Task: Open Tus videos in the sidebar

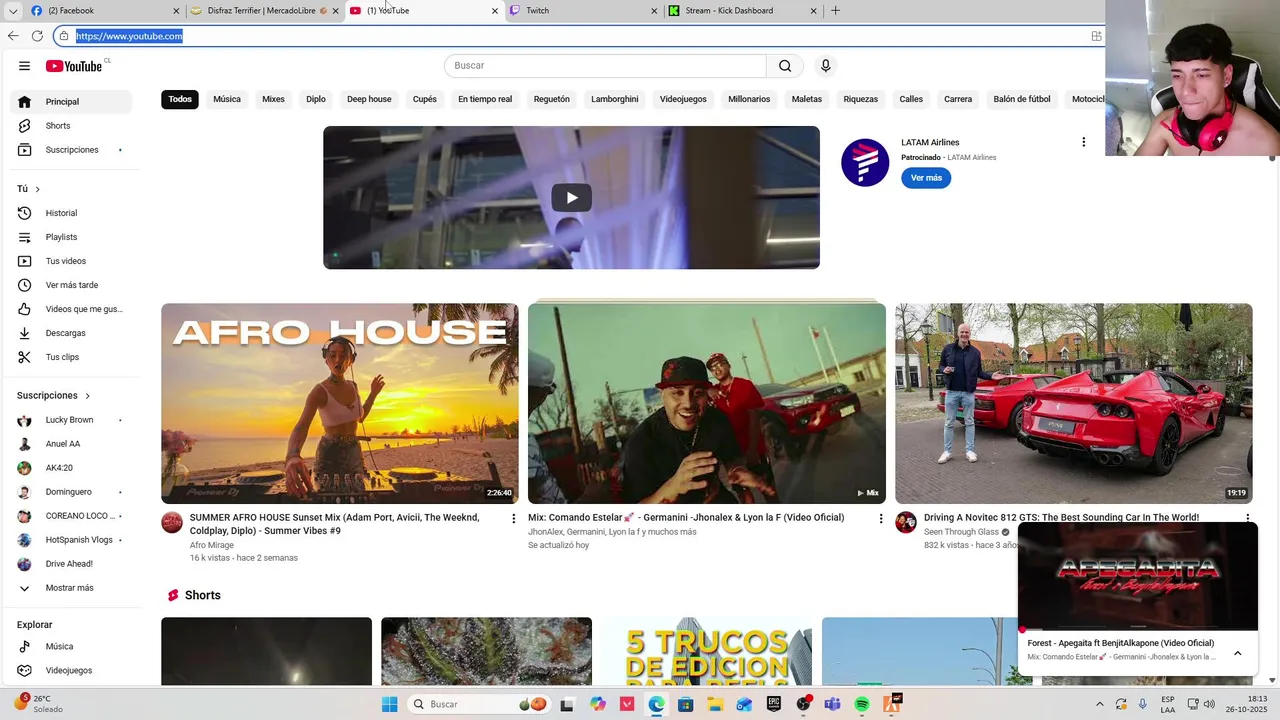Action: pos(70,261)
